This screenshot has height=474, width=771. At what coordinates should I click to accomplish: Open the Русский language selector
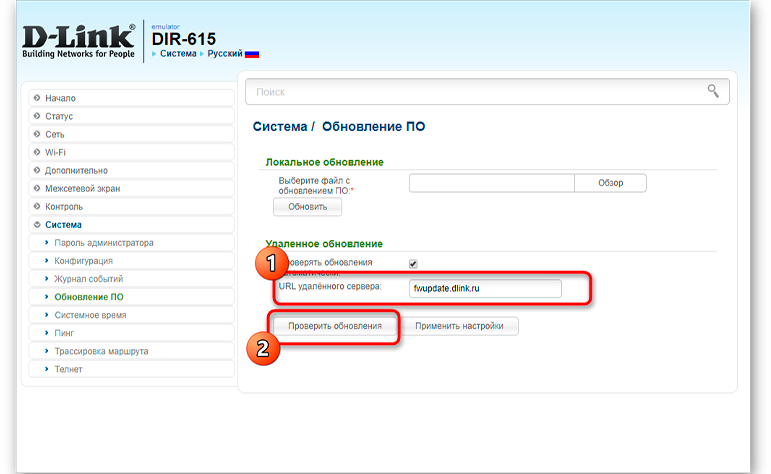(x=225, y=54)
